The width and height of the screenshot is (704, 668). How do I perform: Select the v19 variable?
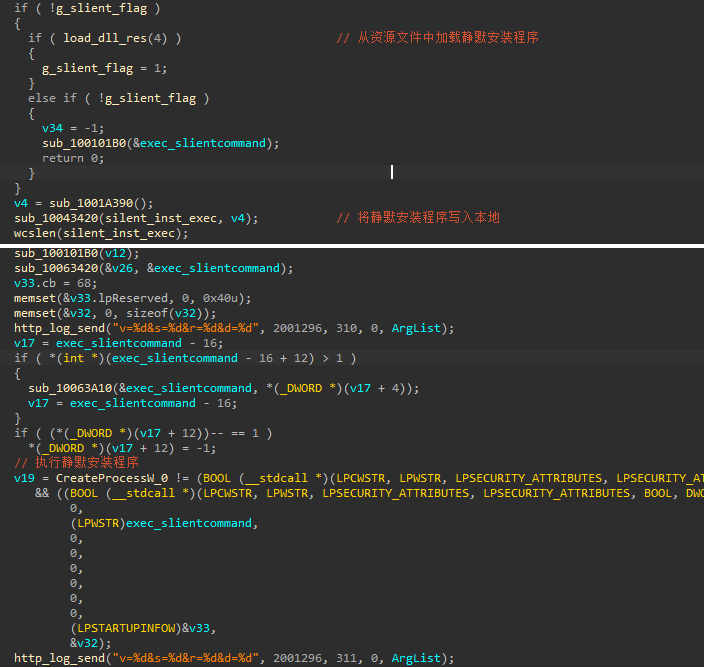[x=24, y=478]
